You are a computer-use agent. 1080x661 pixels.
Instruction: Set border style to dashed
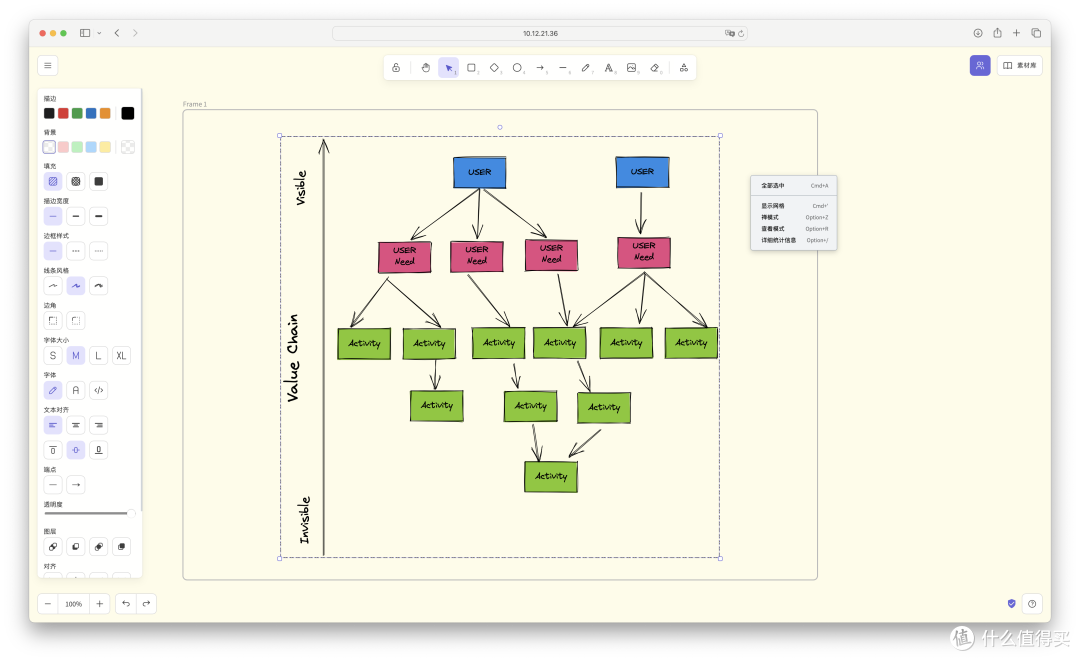(76, 251)
